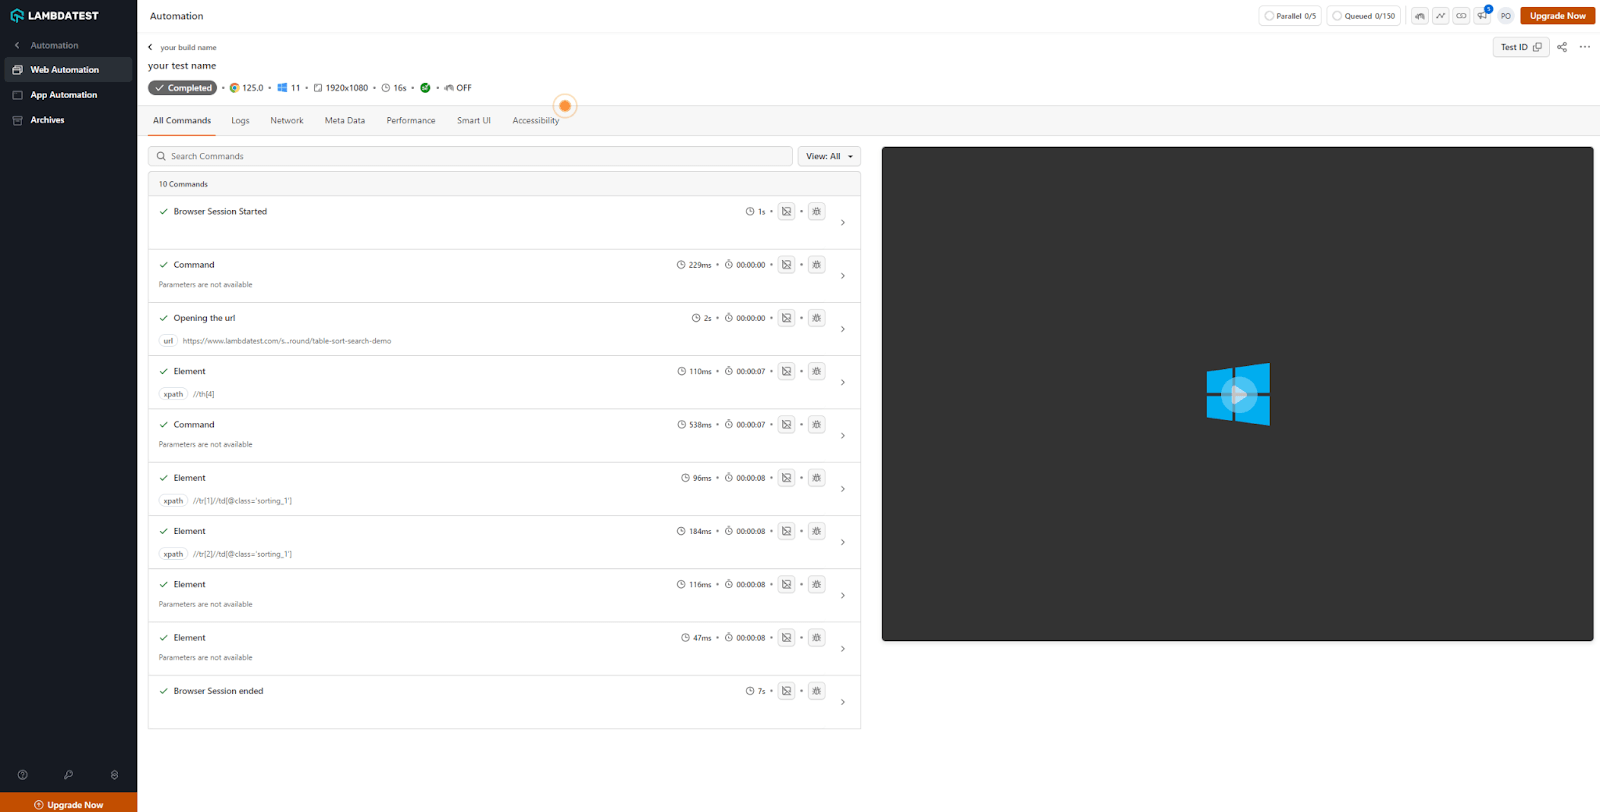This screenshot has width=1600, height=812.
Task: Click the bug icon on the 538ms Command row
Action: point(817,424)
